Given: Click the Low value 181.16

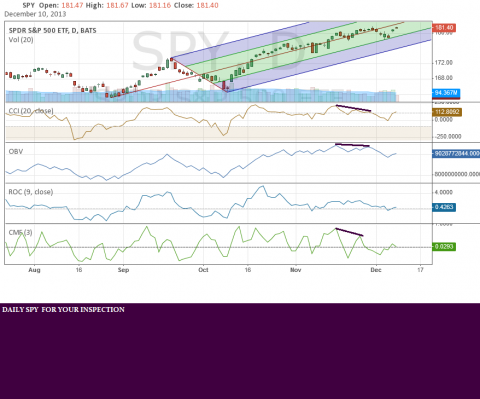Looking at the screenshot, I should [160, 5].
